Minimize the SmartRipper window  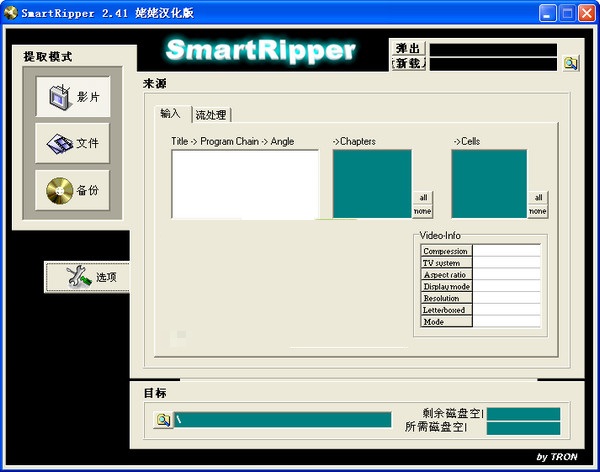coord(545,13)
